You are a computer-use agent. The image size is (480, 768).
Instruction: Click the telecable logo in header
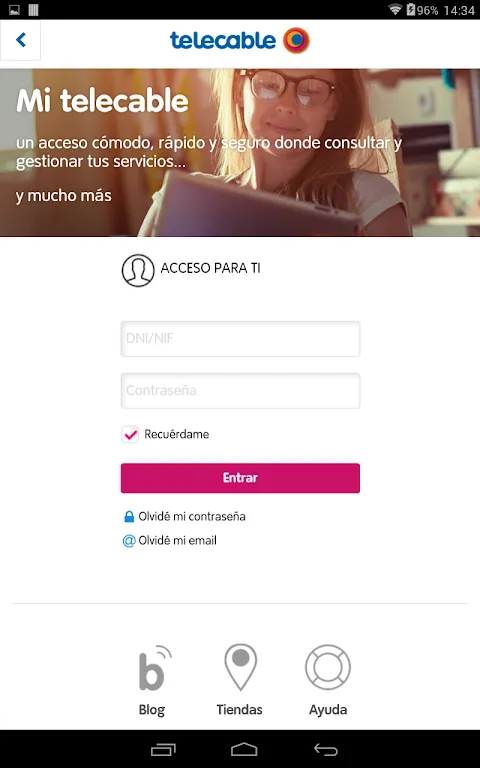[x=240, y=40]
